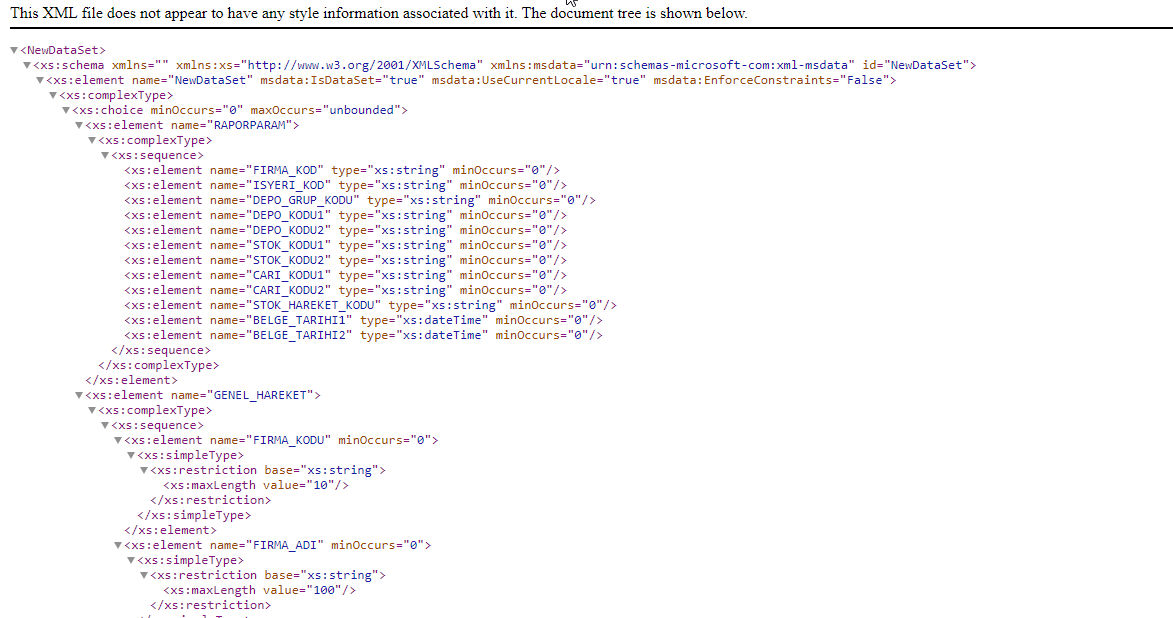The height and width of the screenshot is (618, 1173).
Task: Select the CARI_KODU2 element line
Action: click(345, 290)
